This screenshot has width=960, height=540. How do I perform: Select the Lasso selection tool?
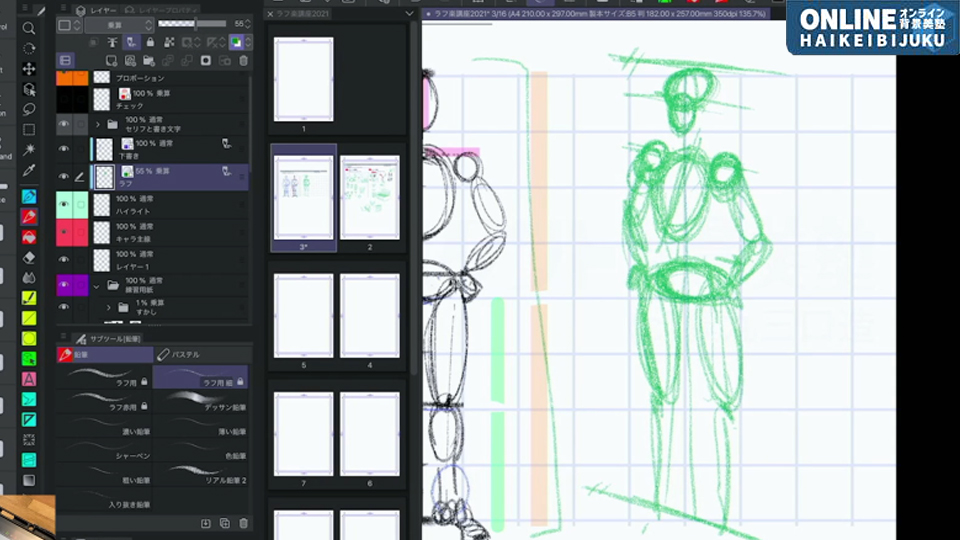[x=29, y=110]
